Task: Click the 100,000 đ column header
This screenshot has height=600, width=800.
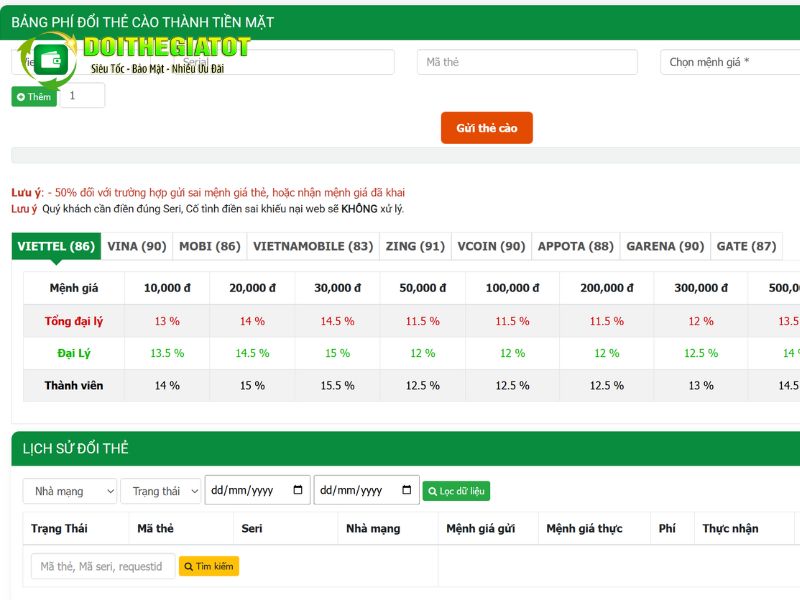Action: [x=512, y=288]
